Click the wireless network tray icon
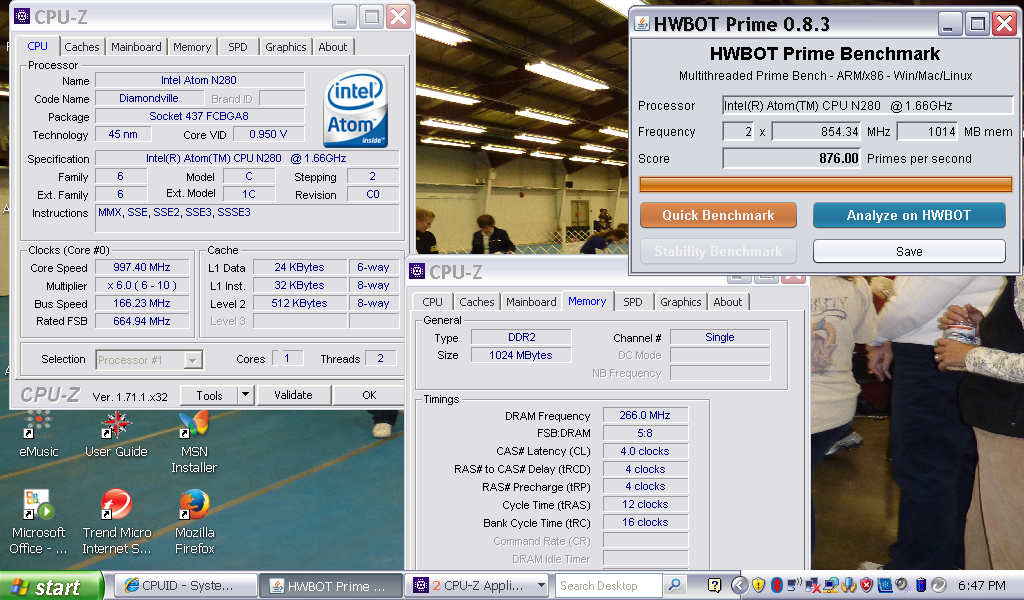Viewport: 1024px width, 600px height. coord(794,584)
